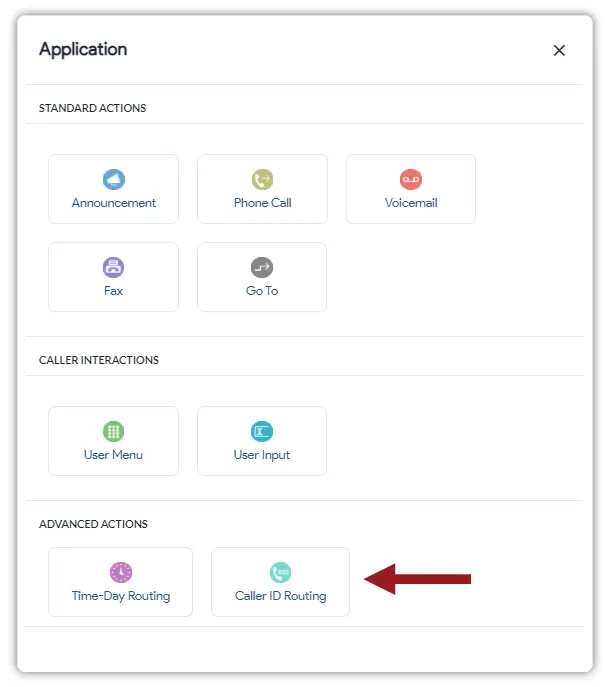606x687 pixels.
Task: Open the User Menu text label
Action: tap(114, 455)
